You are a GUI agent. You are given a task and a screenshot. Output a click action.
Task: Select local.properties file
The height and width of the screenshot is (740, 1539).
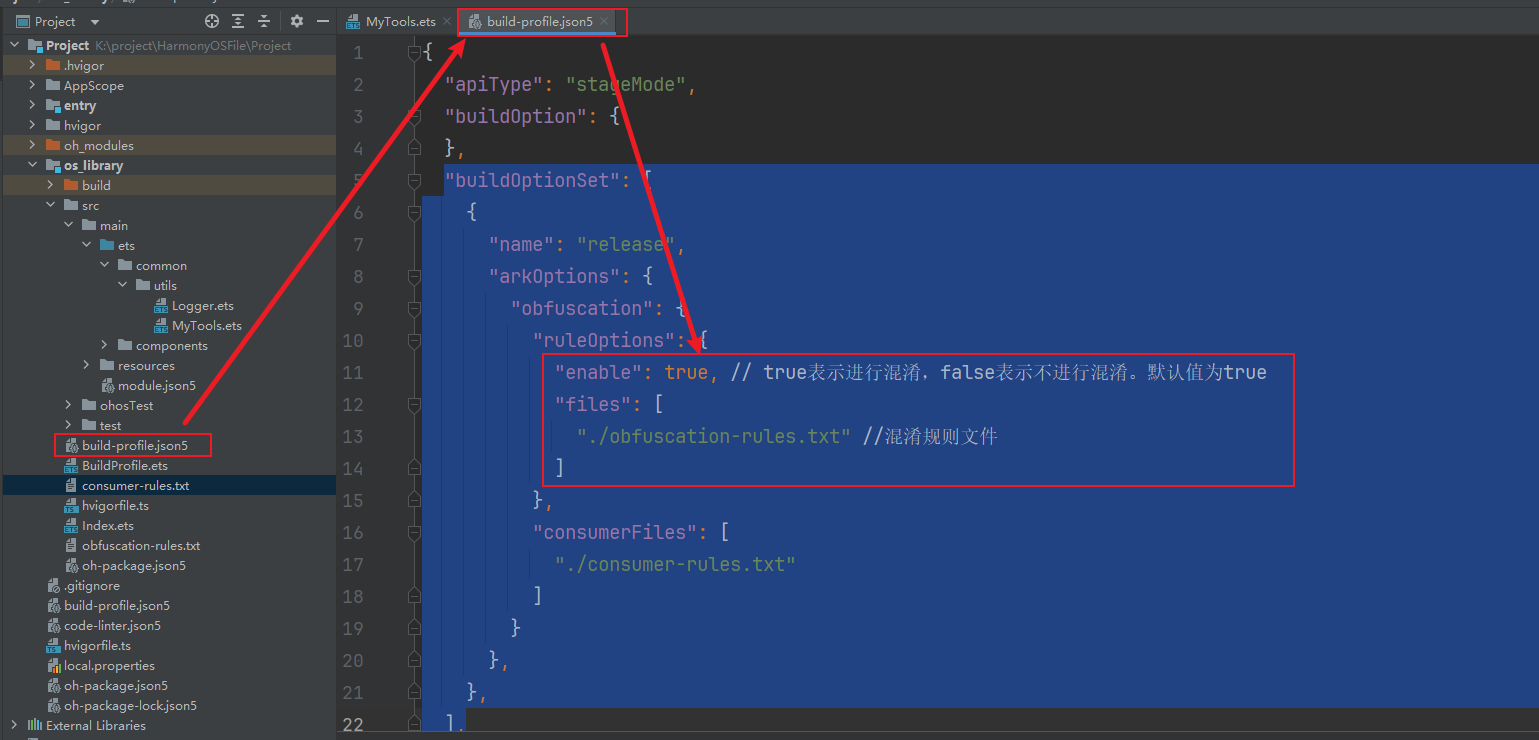pyautogui.click(x=109, y=665)
